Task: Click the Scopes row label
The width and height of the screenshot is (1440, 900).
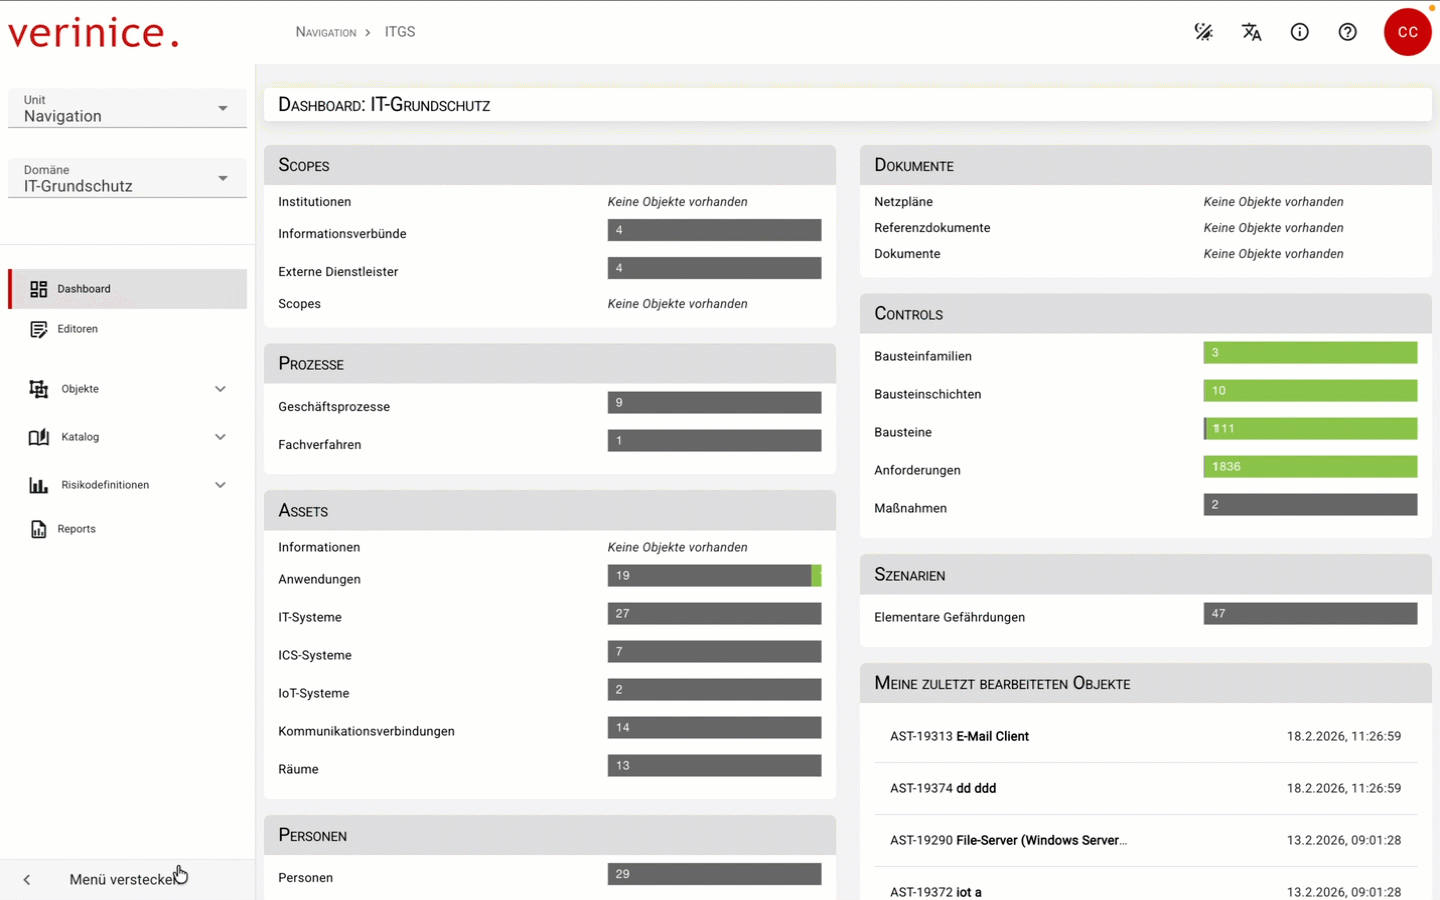Action: (x=300, y=304)
